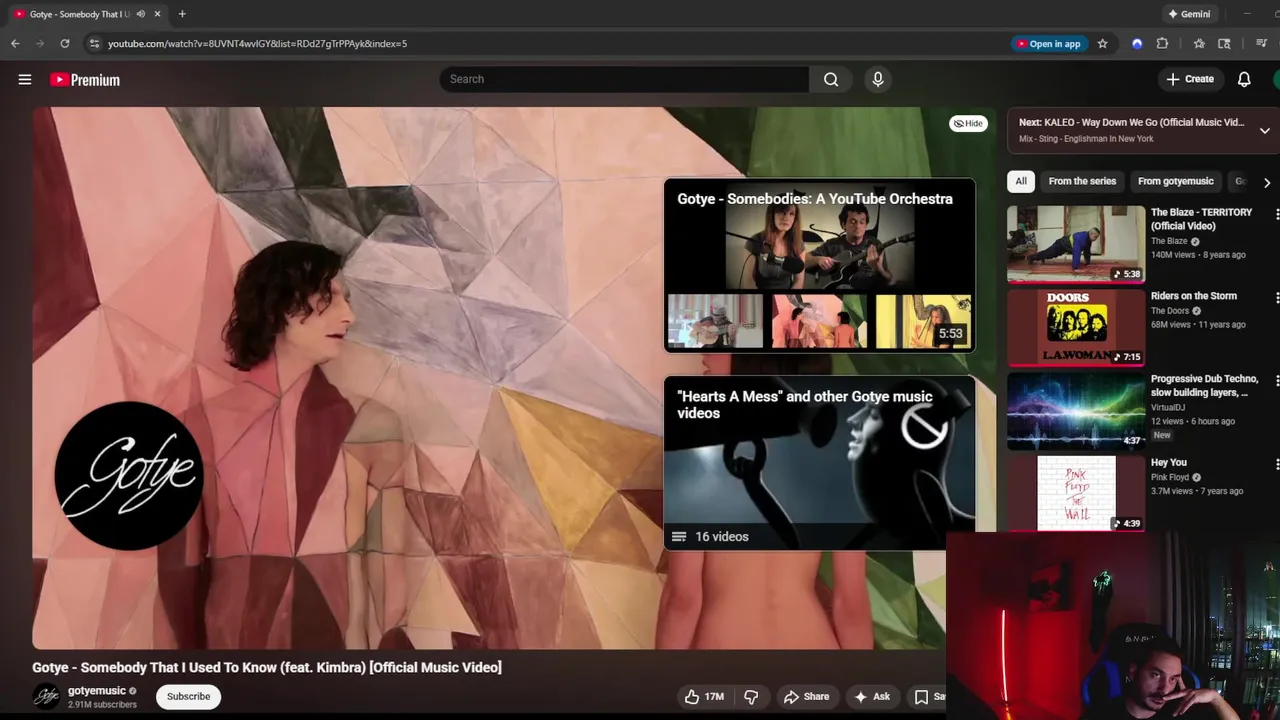Click the Hey You video title
The image size is (1280, 720).
1169,463
